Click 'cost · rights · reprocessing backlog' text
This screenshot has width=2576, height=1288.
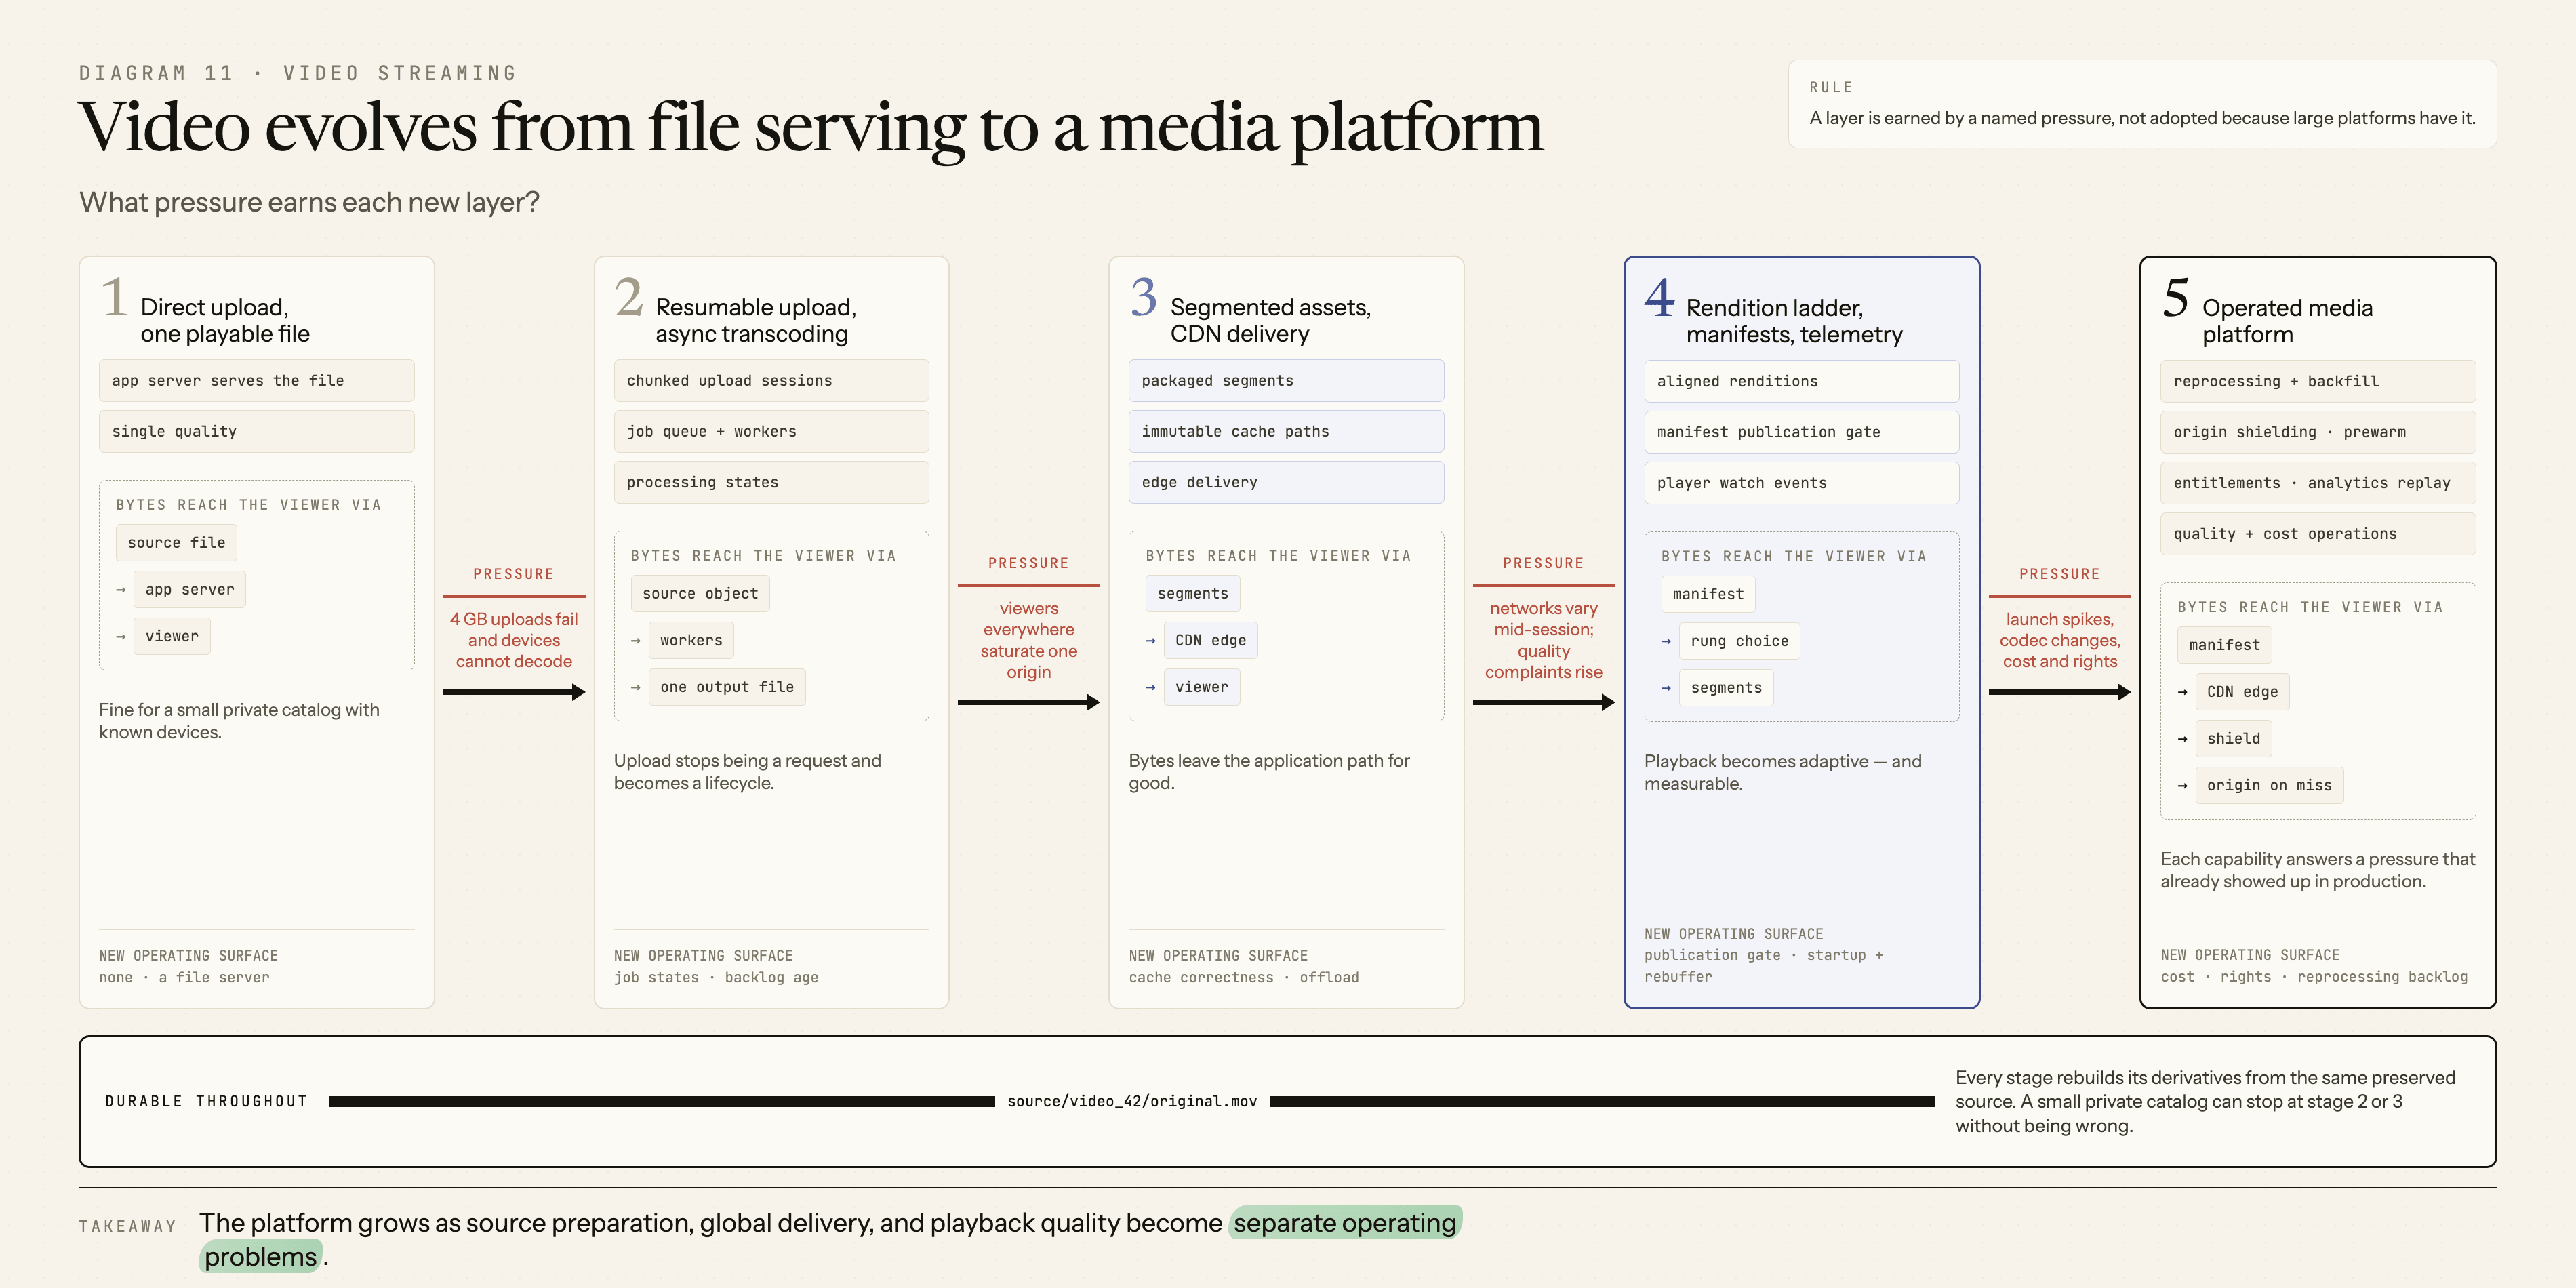tap(2313, 977)
